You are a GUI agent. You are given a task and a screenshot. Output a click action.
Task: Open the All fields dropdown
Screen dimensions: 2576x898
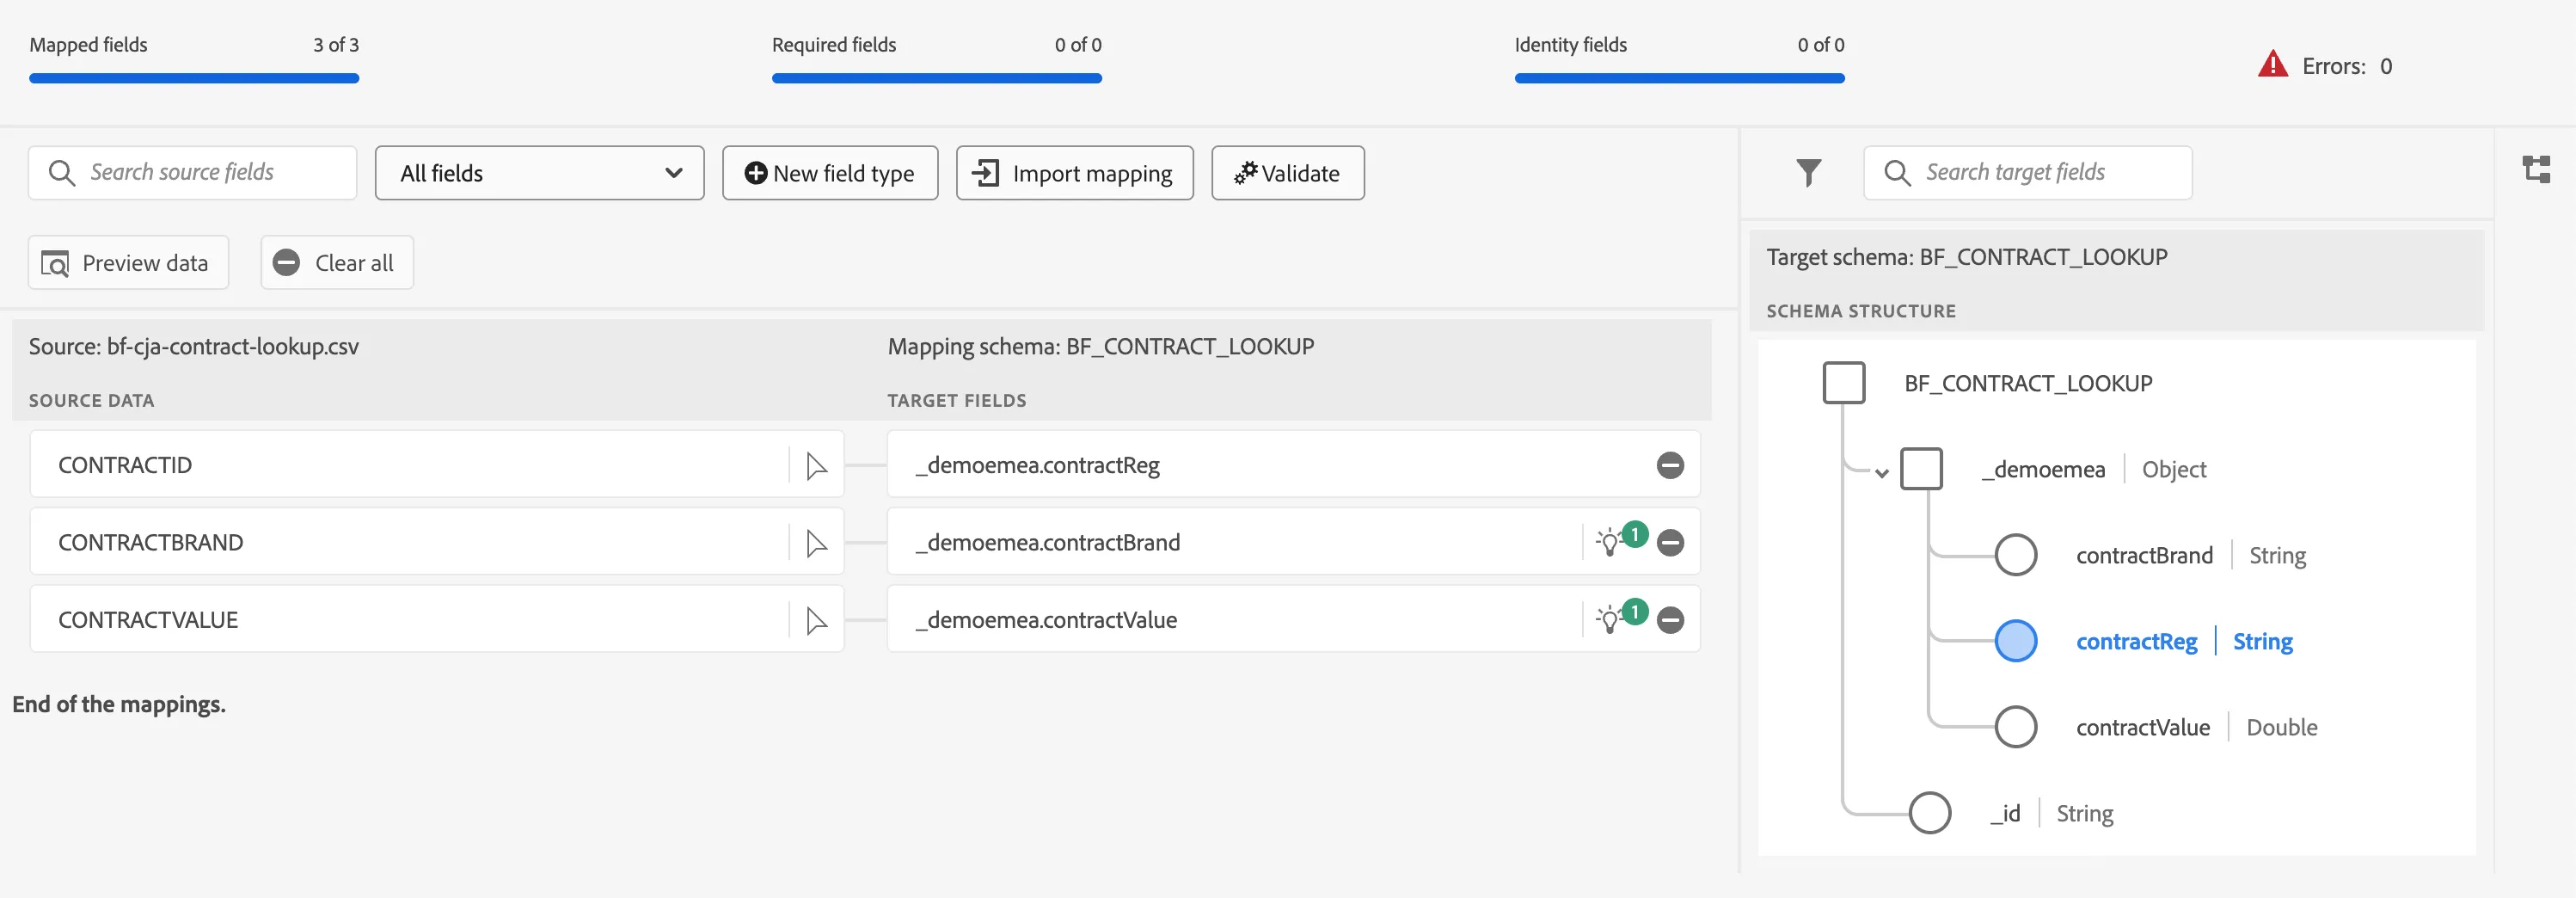click(539, 173)
